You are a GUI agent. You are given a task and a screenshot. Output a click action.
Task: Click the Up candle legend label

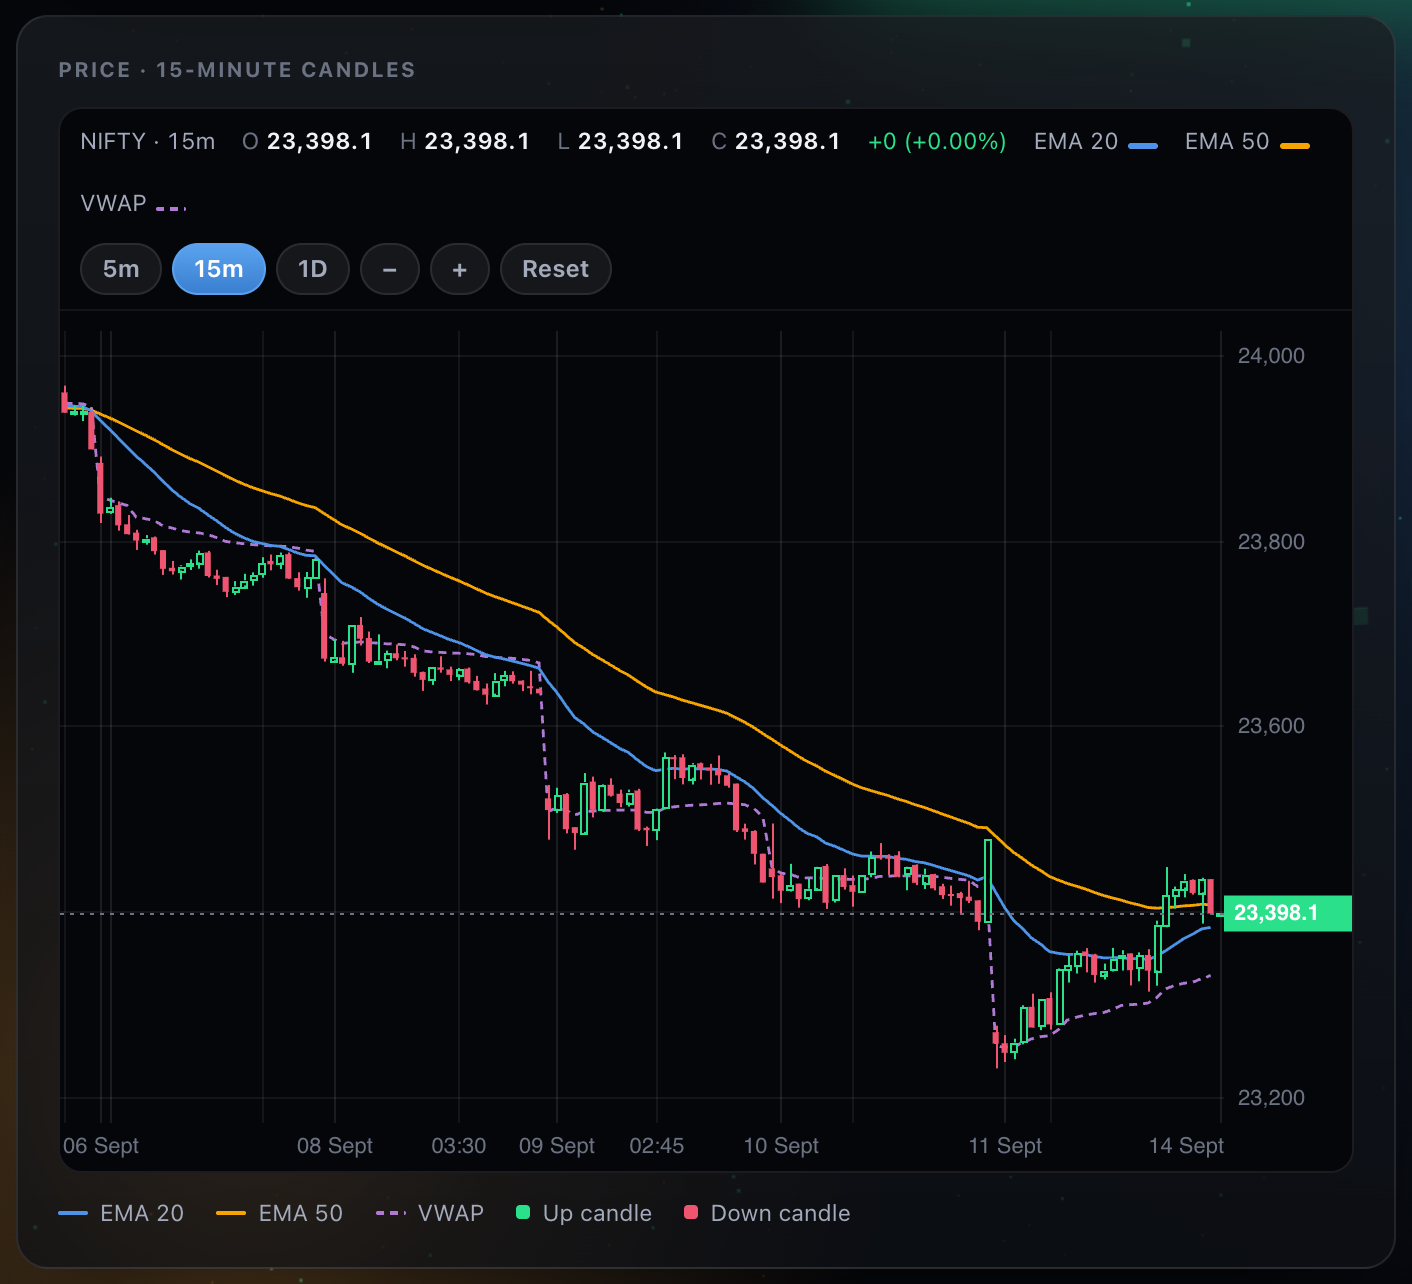pos(597,1213)
